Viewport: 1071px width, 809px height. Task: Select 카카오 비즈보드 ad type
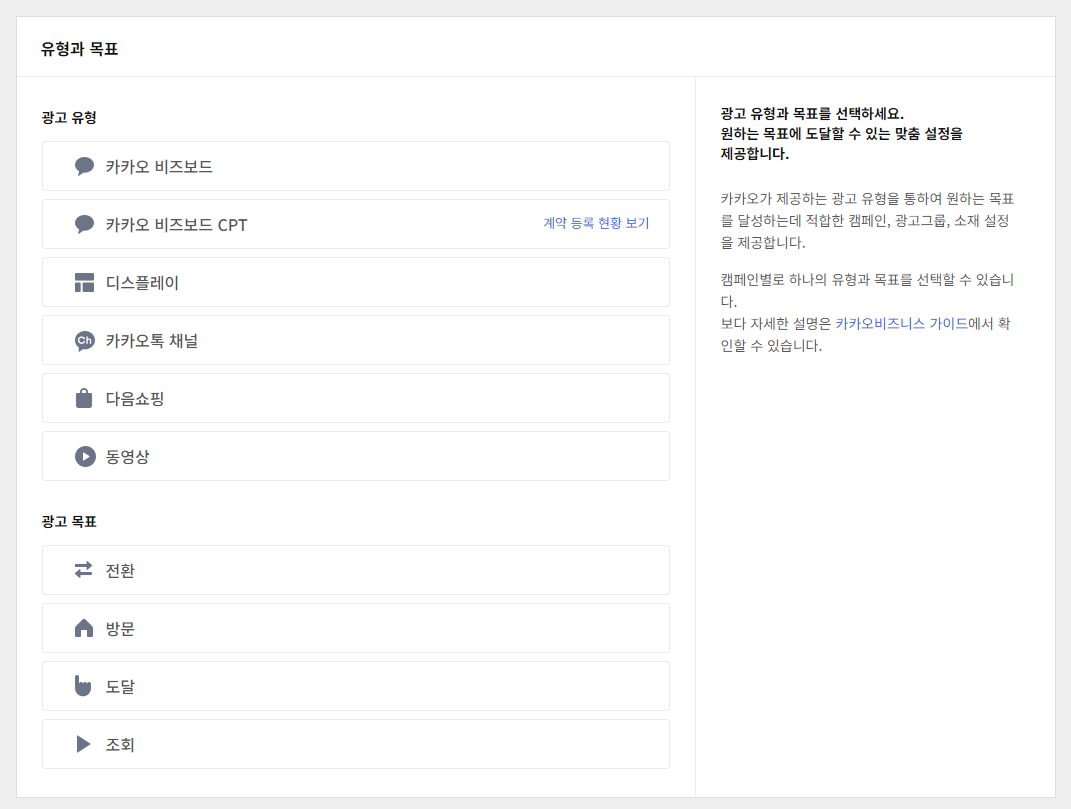click(355, 166)
